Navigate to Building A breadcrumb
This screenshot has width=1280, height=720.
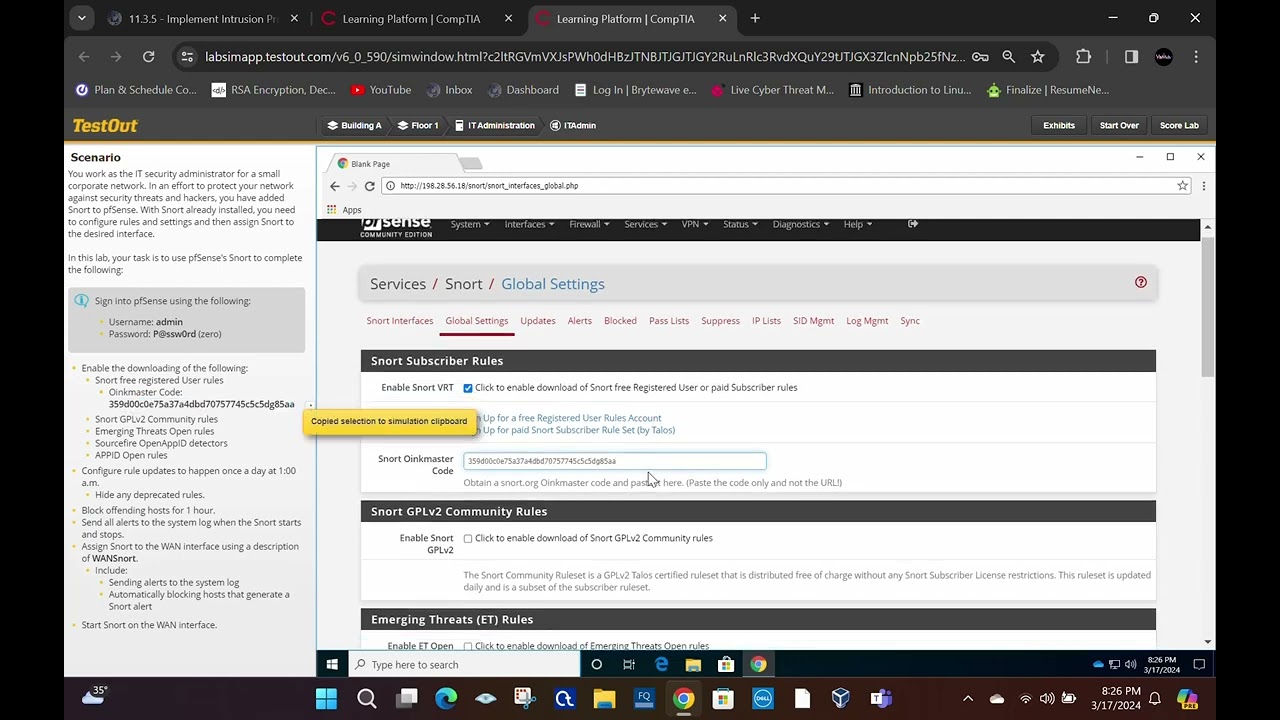point(355,125)
